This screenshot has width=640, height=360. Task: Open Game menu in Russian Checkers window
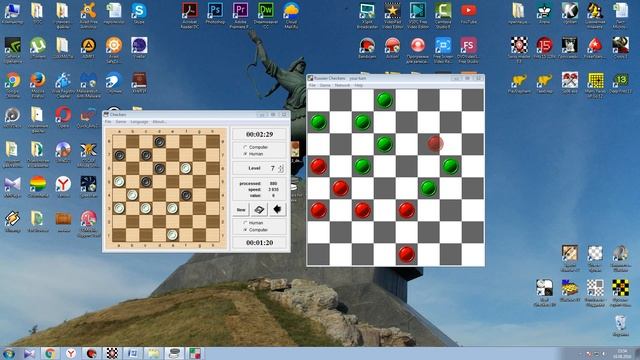point(325,85)
